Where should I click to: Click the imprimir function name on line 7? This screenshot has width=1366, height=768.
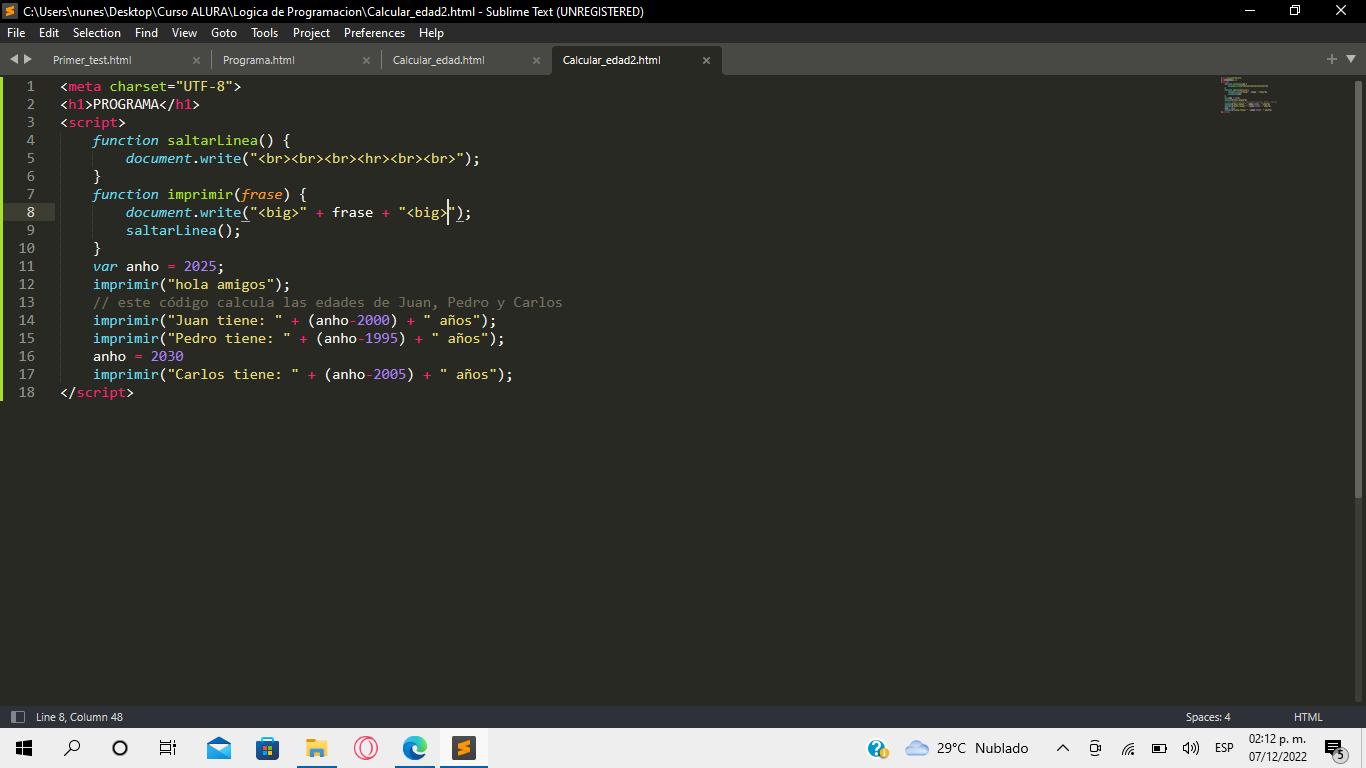200,194
